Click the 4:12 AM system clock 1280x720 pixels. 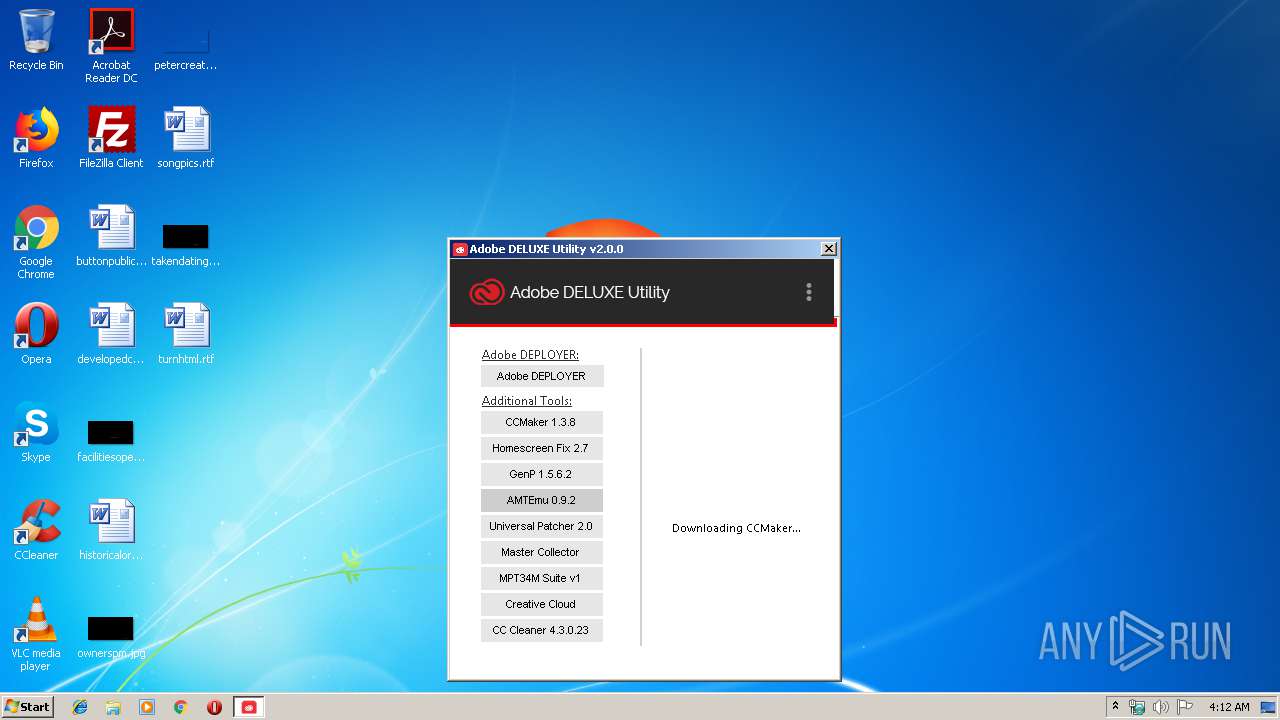[x=1229, y=707]
